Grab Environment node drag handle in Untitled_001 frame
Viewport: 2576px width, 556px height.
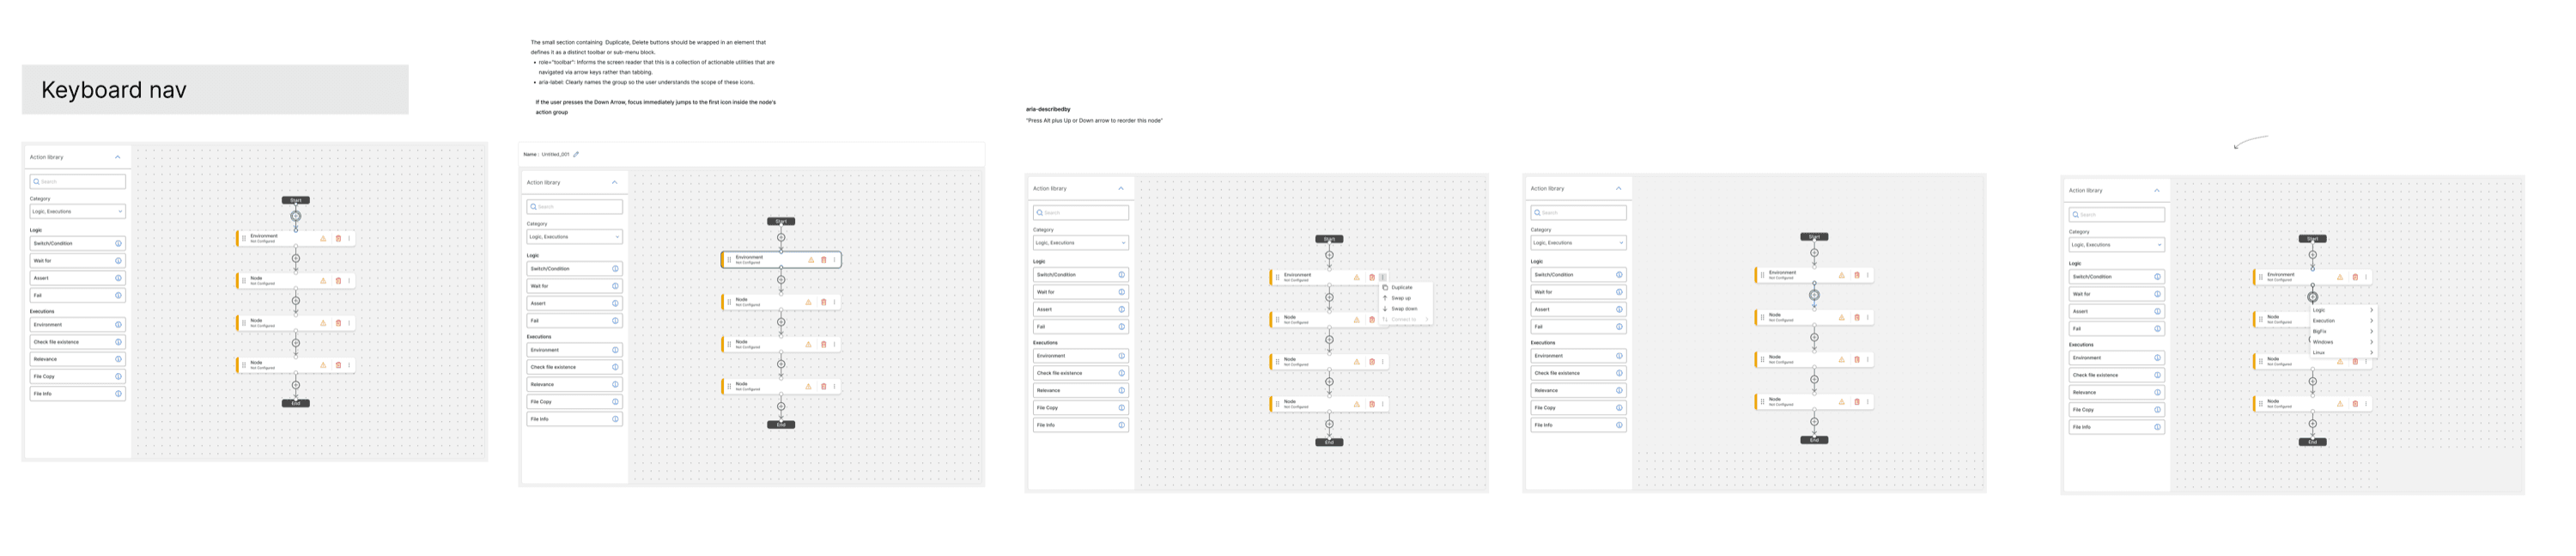729,260
